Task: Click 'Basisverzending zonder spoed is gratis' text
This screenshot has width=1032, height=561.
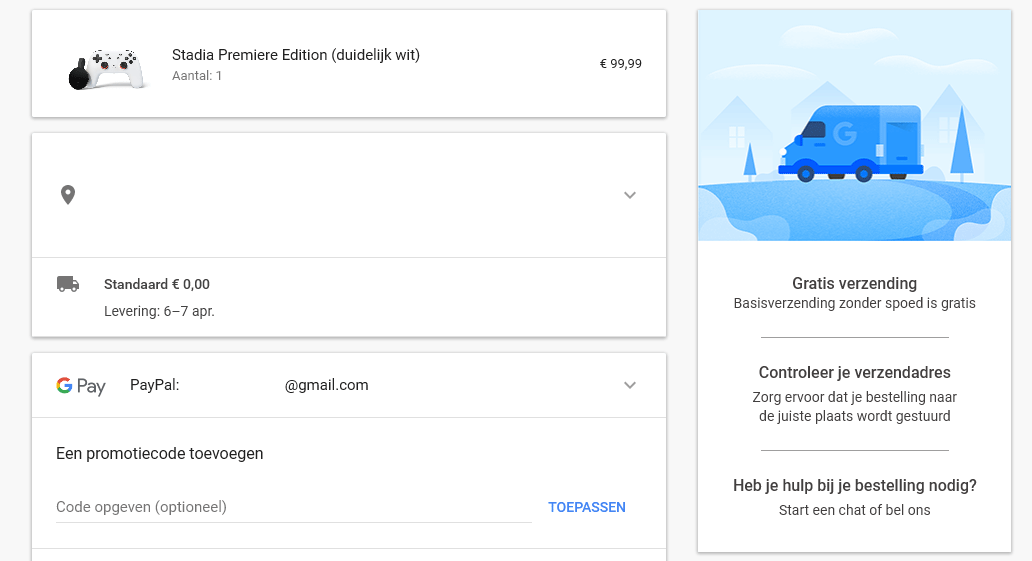Action: click(854, 304)
